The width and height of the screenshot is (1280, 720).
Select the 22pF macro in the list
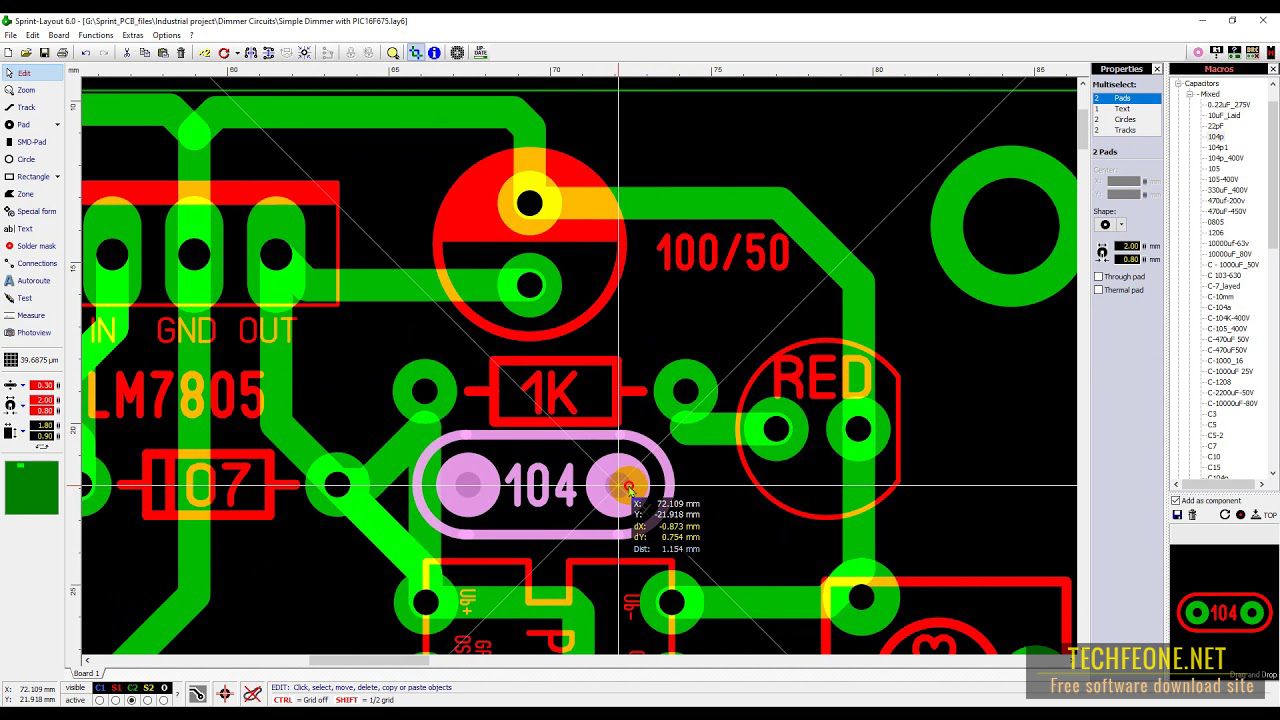[1215, 126]
